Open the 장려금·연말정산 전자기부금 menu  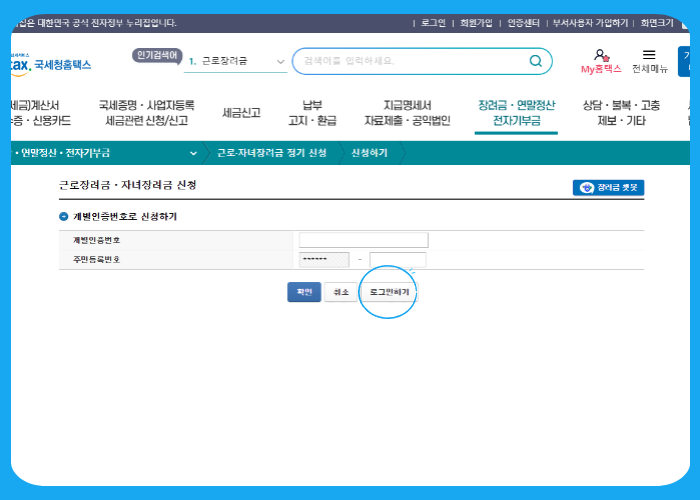pyautogui.click(x=517, y=113)
